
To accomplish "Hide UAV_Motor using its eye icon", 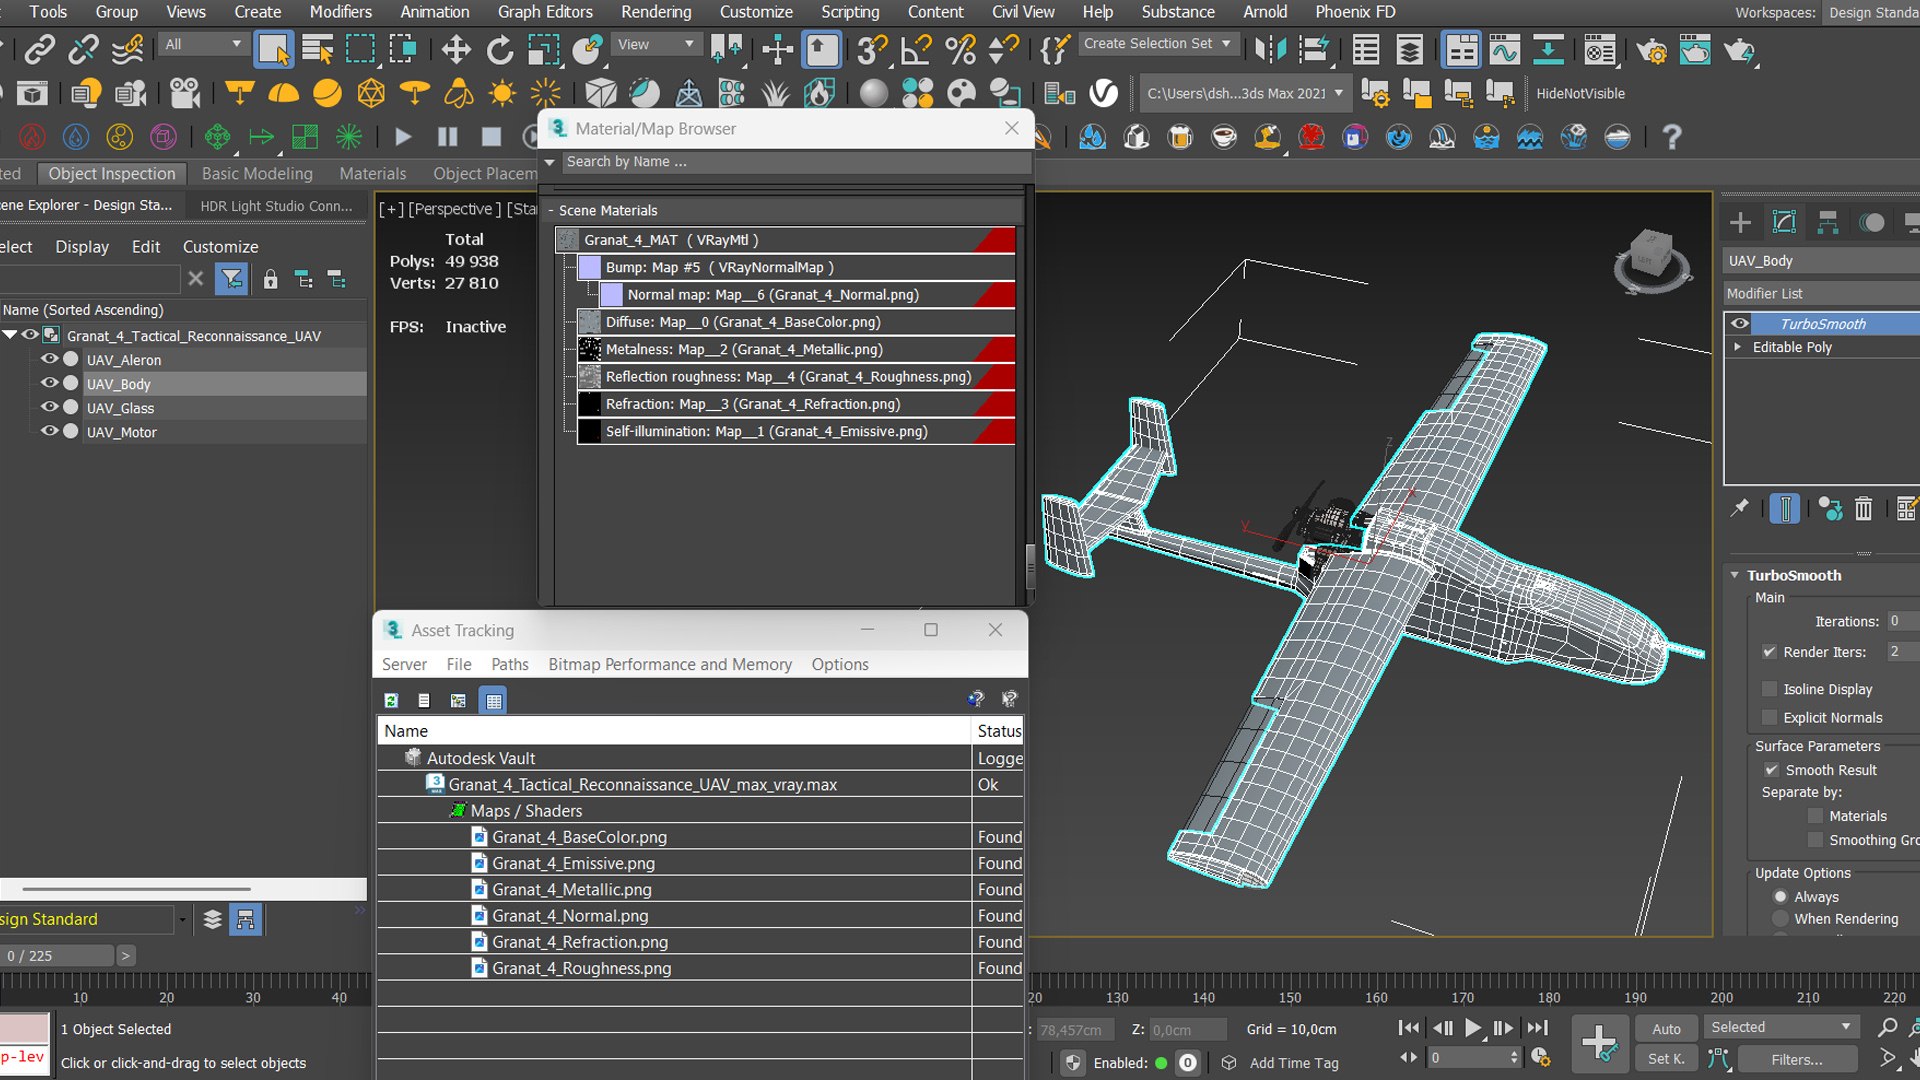I will click(48, 431).
